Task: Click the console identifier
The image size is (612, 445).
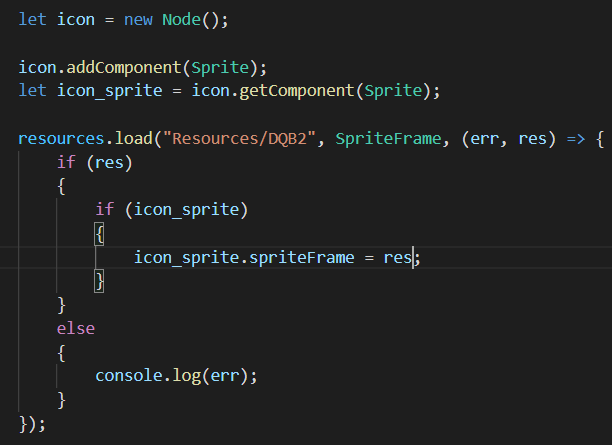Action: (128, 376)
